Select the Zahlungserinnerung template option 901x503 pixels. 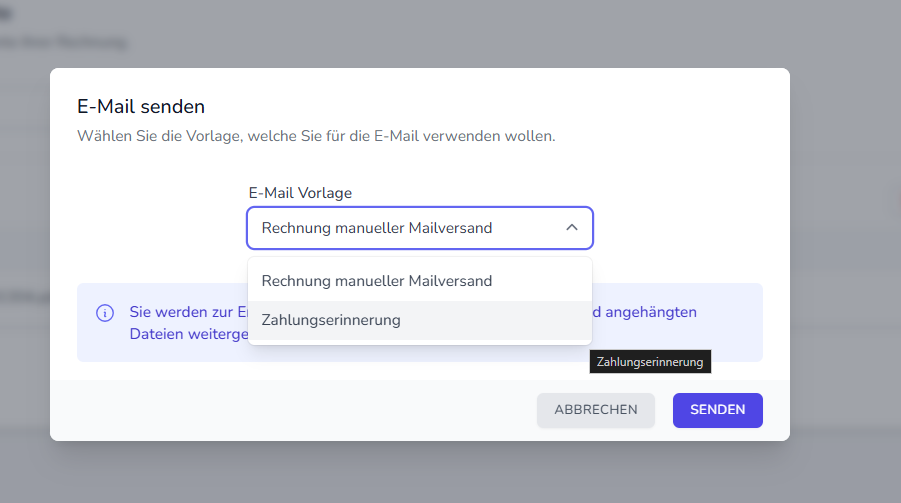pos(331,320)
